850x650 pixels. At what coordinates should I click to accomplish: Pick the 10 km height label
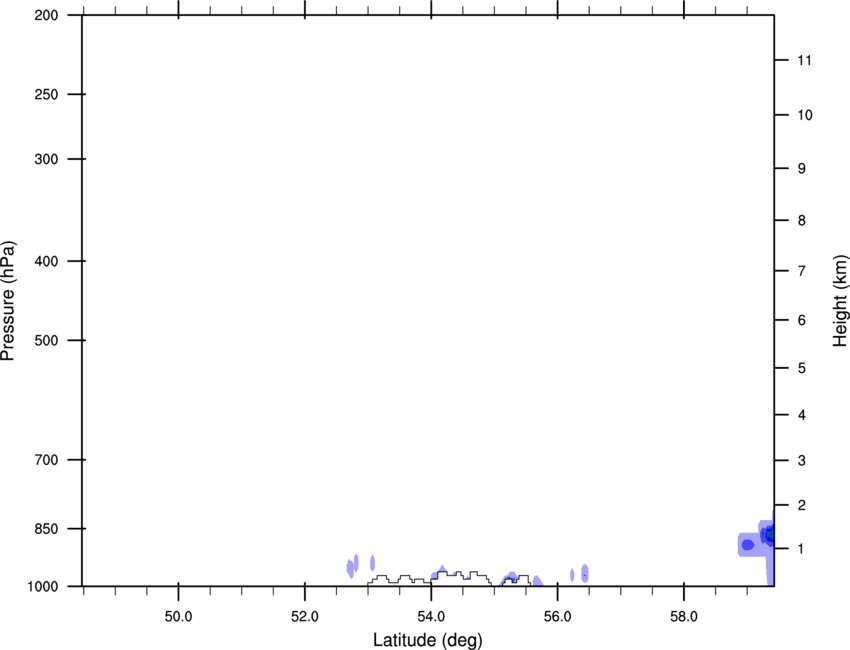(x=804, y=115)
